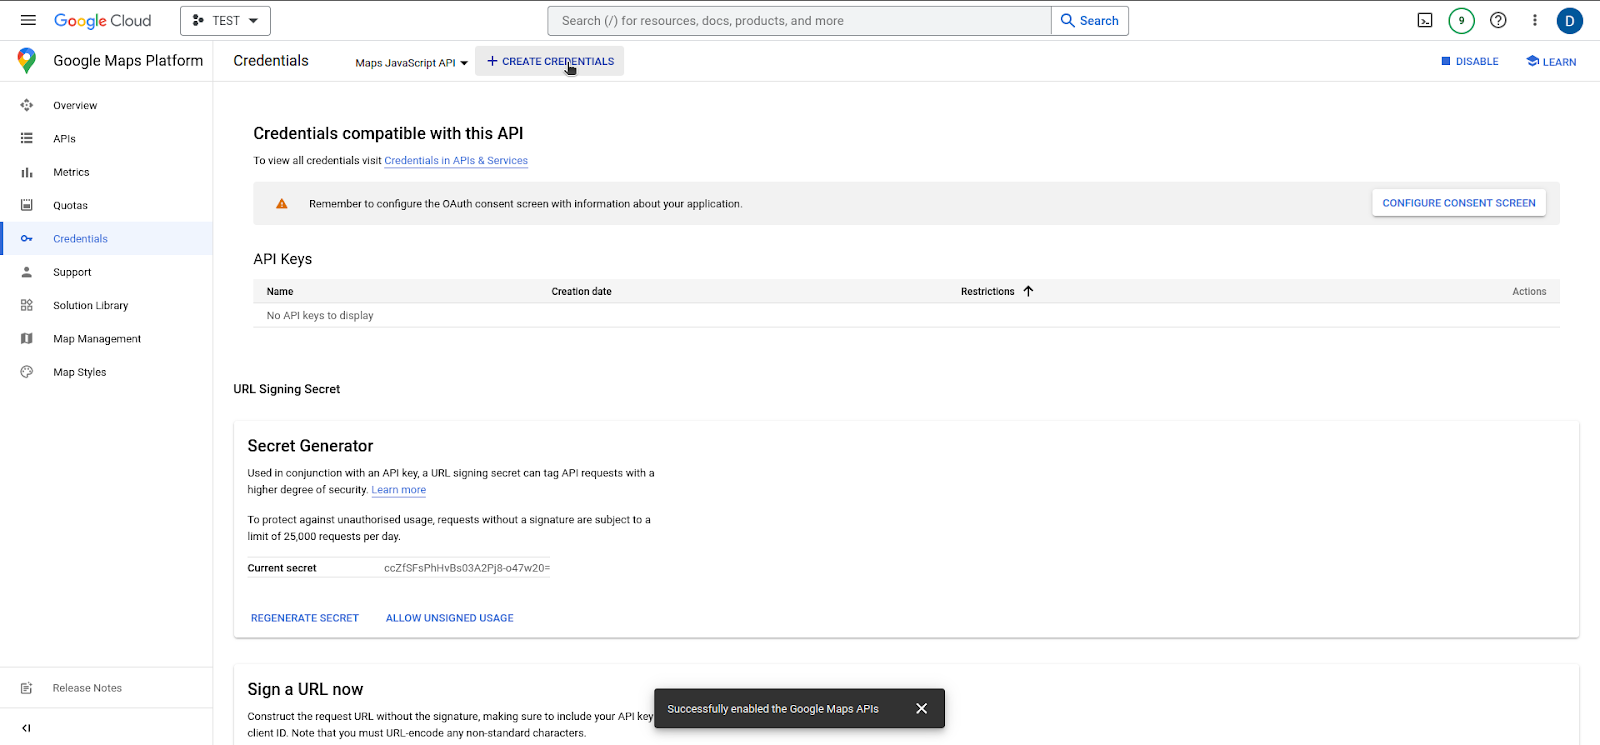The width and height of the screenshot is (1600, 745).
Task: Click the Support person icon
Action: pos(27,272)
